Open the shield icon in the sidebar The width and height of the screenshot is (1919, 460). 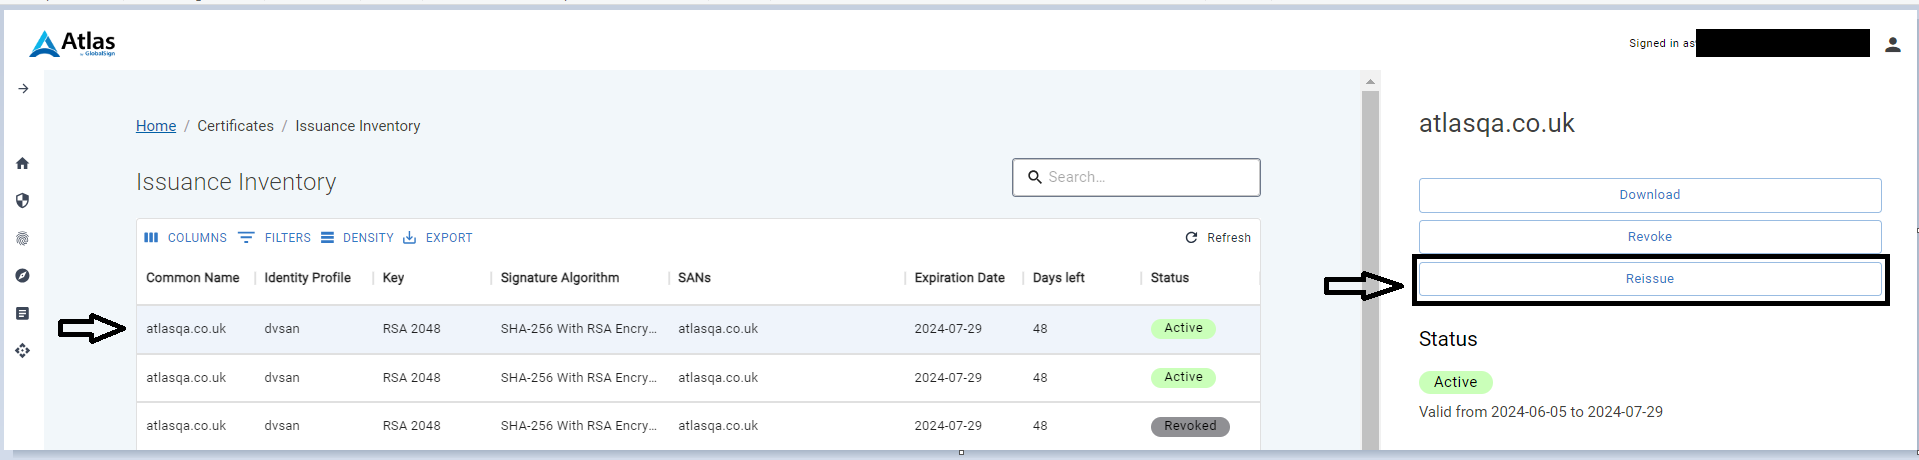pyautogui.click(x=22, y=200)
